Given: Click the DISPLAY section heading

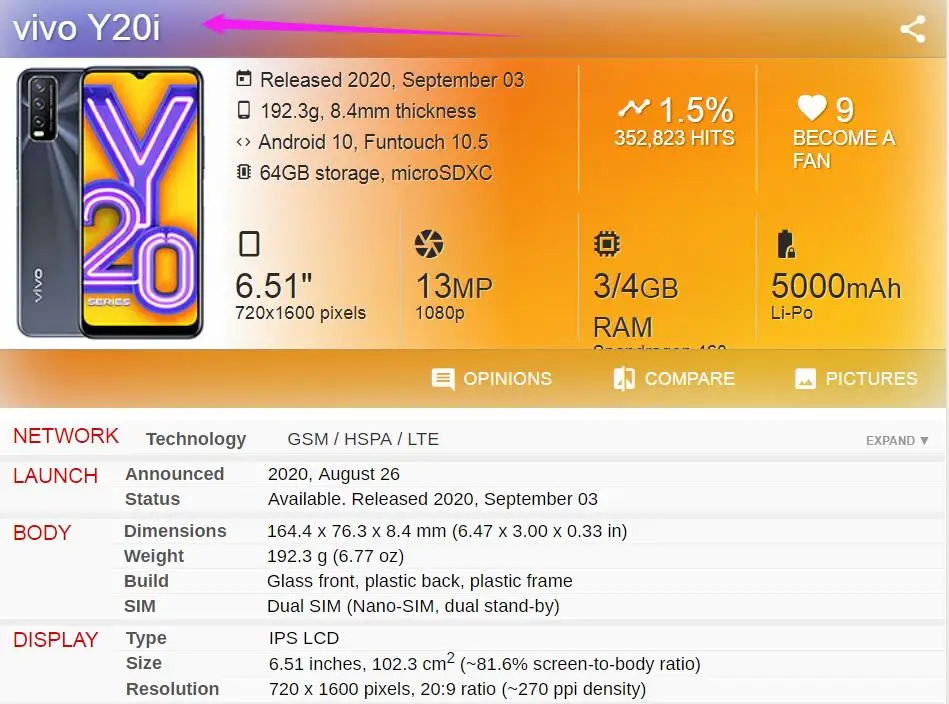Looking at the screenshot, I should tap(56, 640).
